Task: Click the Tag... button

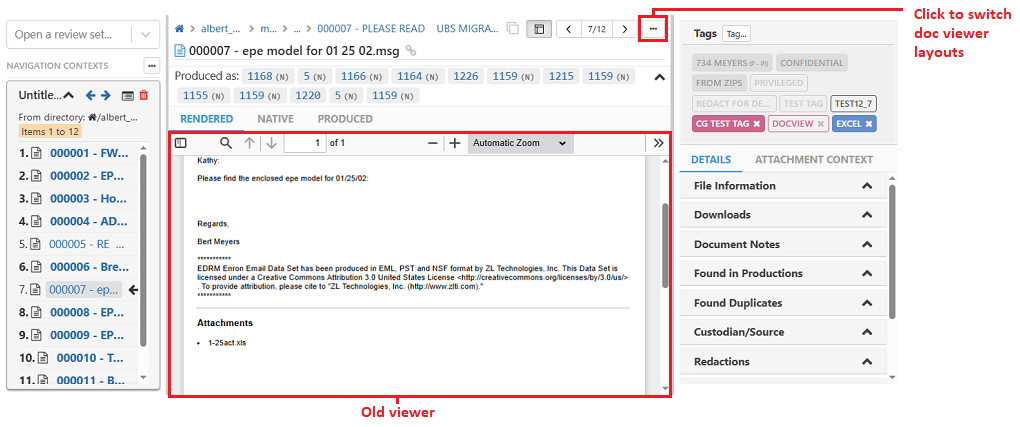Action: [736, 34]
